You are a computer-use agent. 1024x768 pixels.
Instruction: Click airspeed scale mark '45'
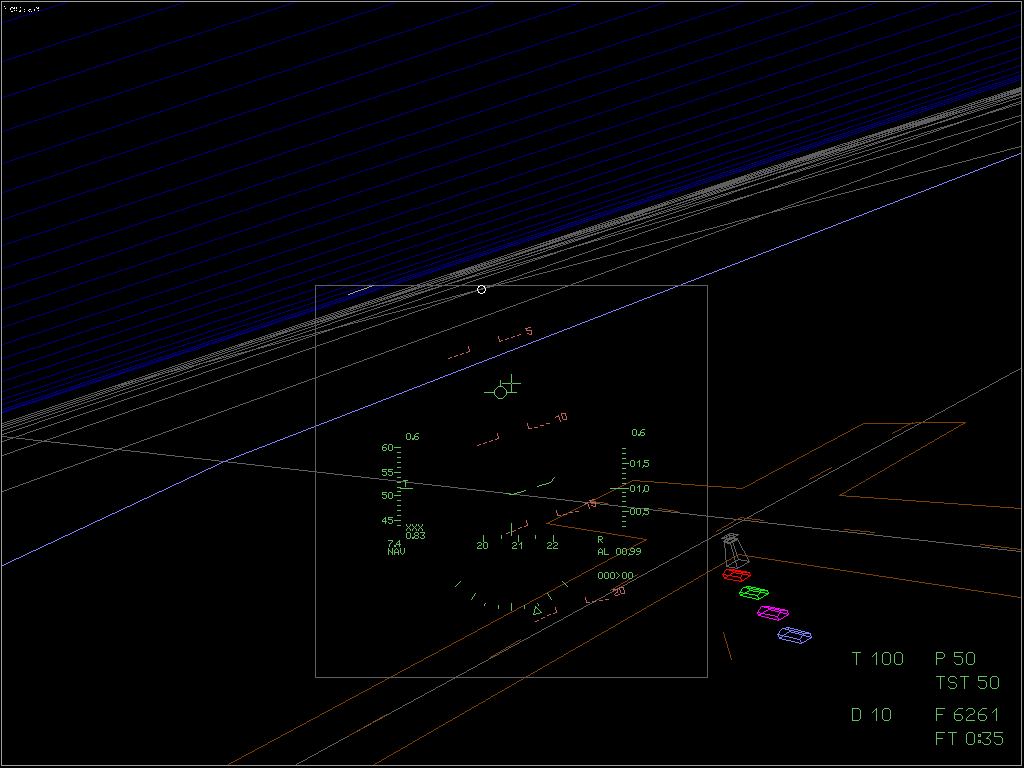(x=387, y=521)
